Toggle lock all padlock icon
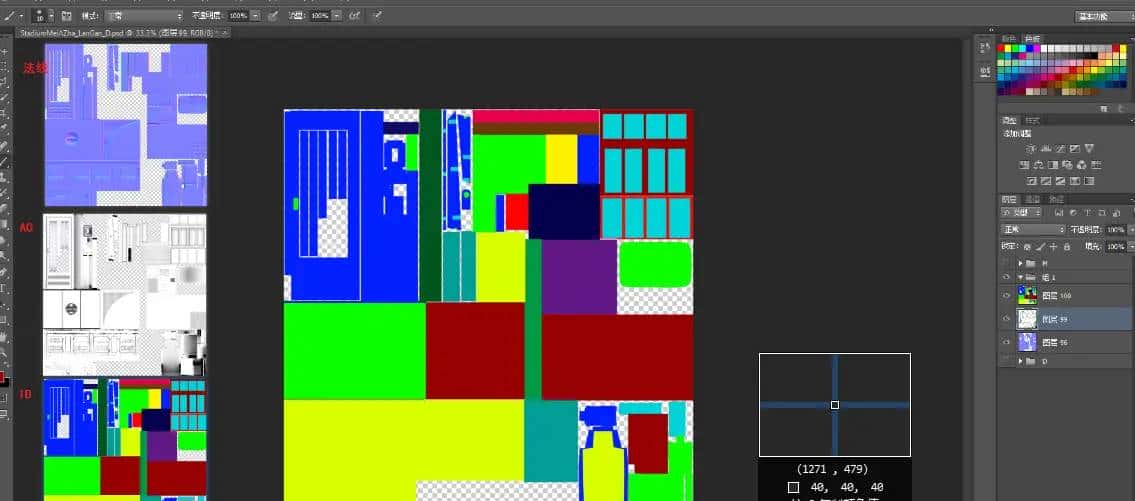 click(x=1067, y=247)
